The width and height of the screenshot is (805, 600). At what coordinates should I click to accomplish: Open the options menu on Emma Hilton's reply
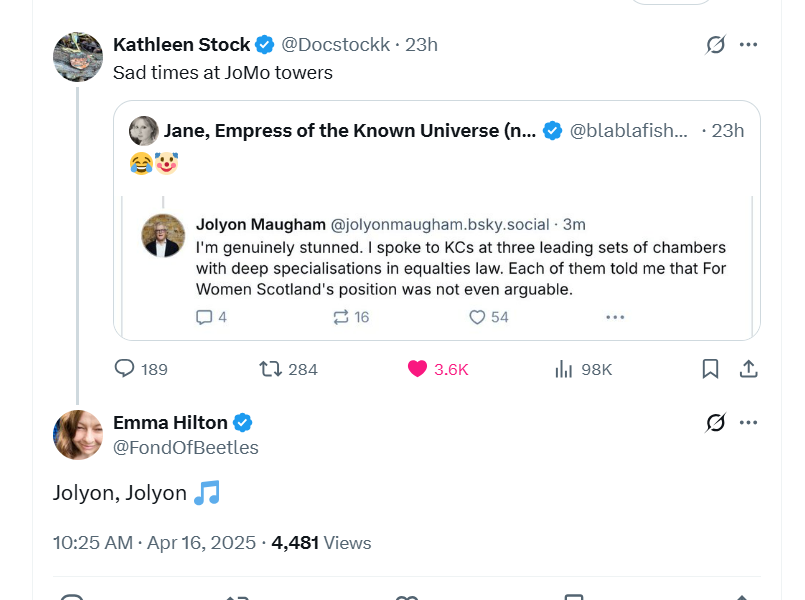click(749, 422)
